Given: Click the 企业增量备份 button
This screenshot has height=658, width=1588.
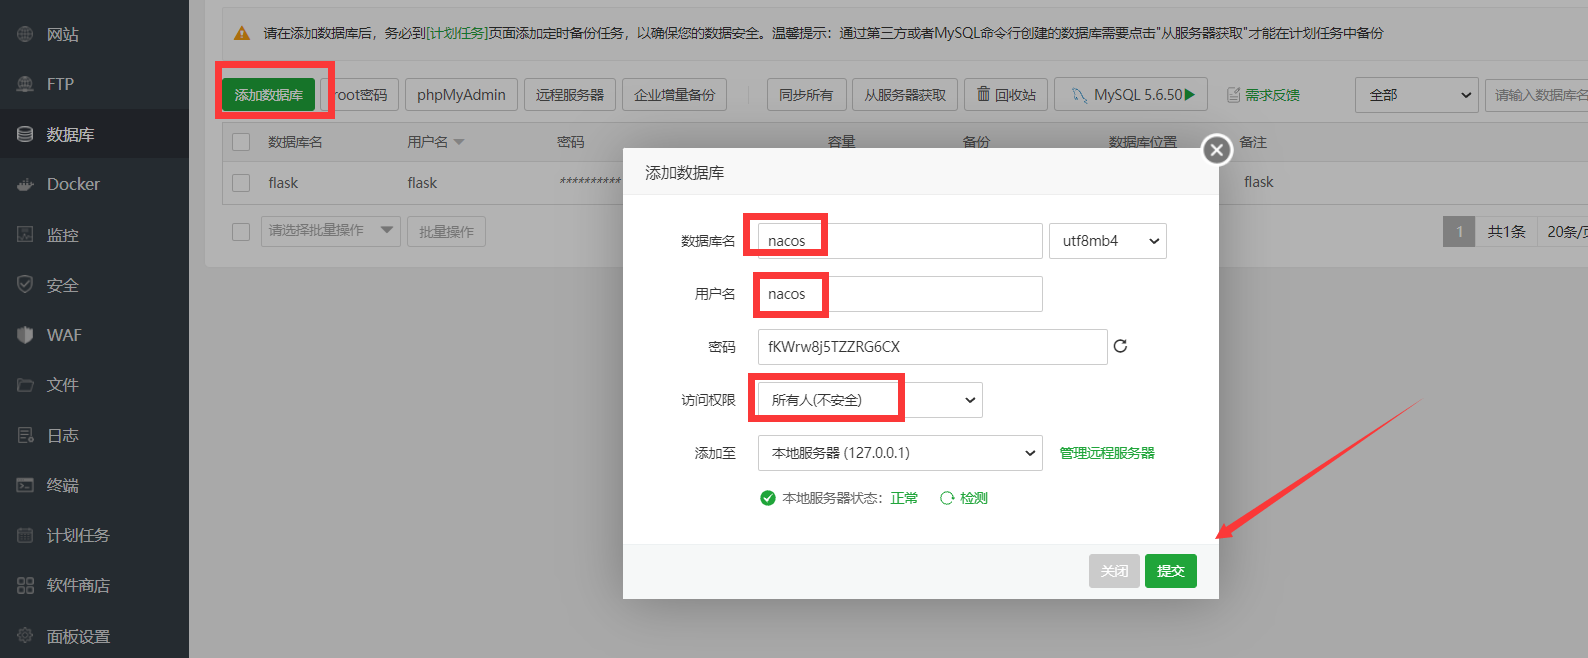Looking at the screenshot, I should (674, 95).
